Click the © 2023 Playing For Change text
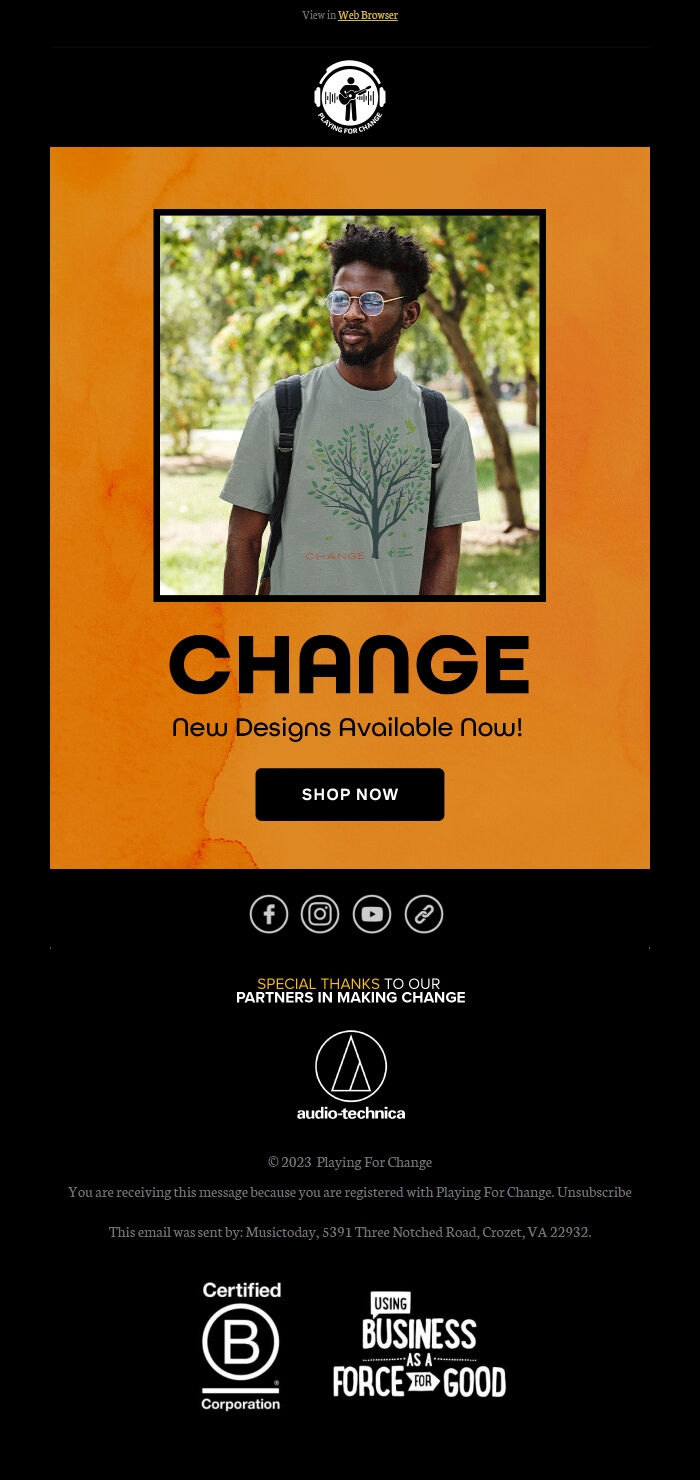The height and width of the screenshot is (1480, 700). coord(350,1162)
